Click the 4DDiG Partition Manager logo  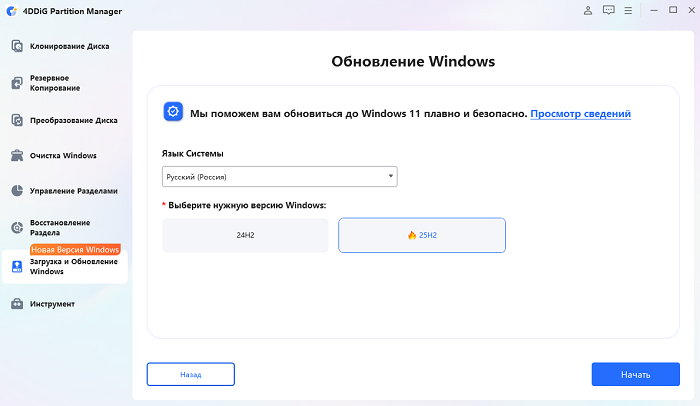pos(12,11)
